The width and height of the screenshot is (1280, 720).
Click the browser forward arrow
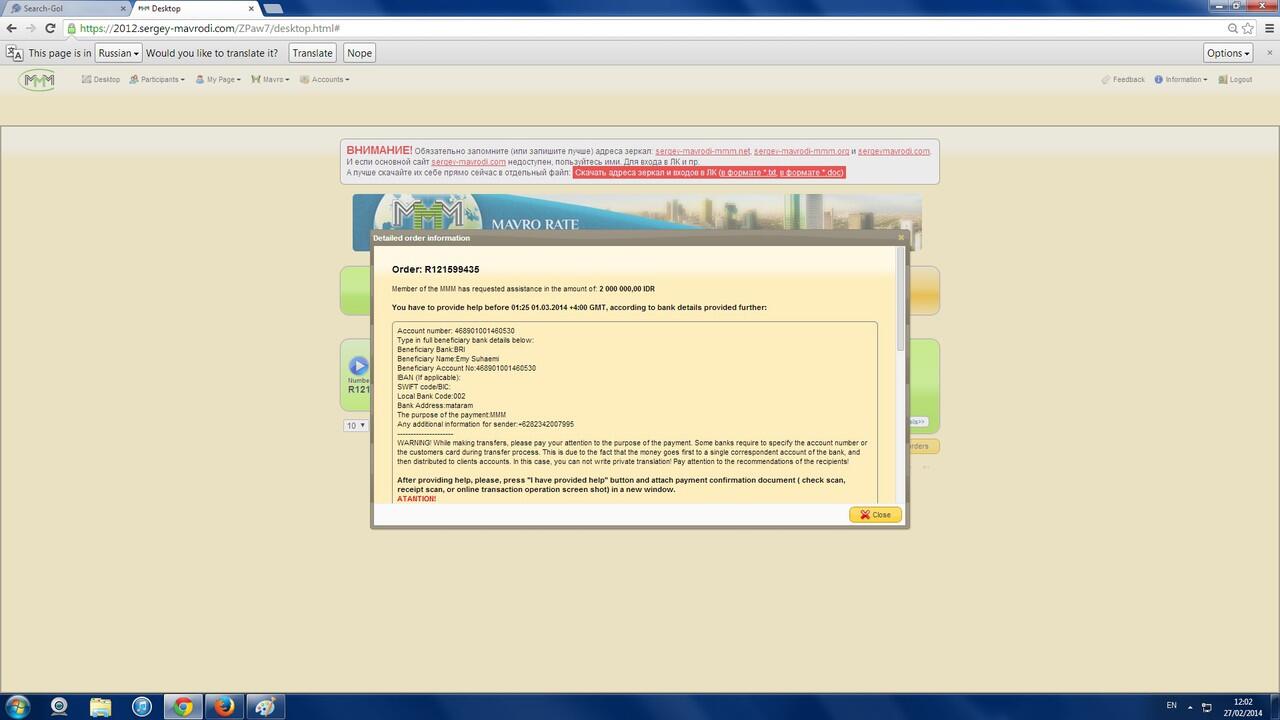(x=30, y=28)
